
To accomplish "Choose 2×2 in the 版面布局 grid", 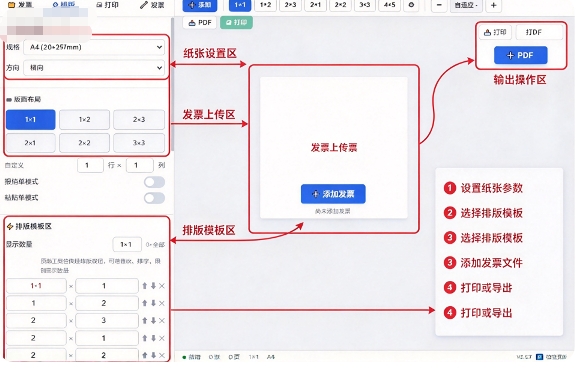I will 84,143.
